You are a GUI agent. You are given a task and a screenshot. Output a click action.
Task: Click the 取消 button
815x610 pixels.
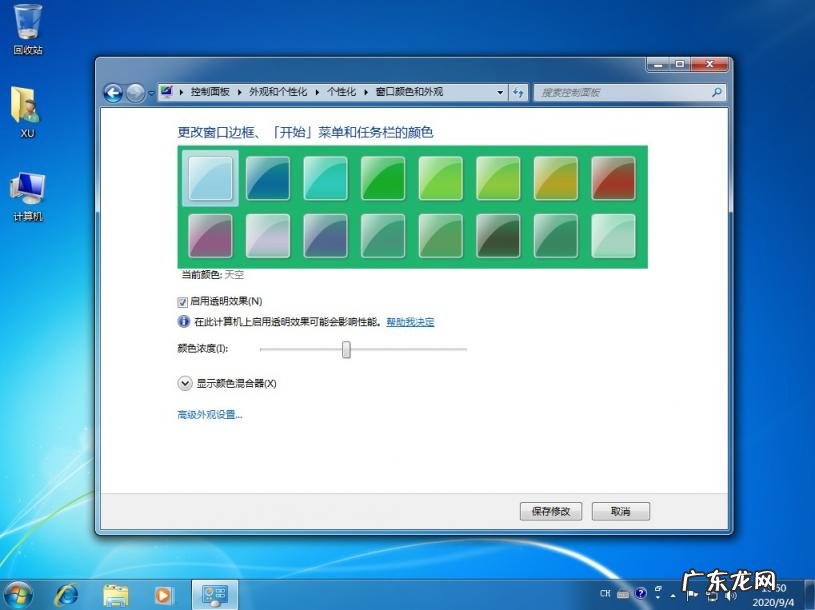[620, 511]
